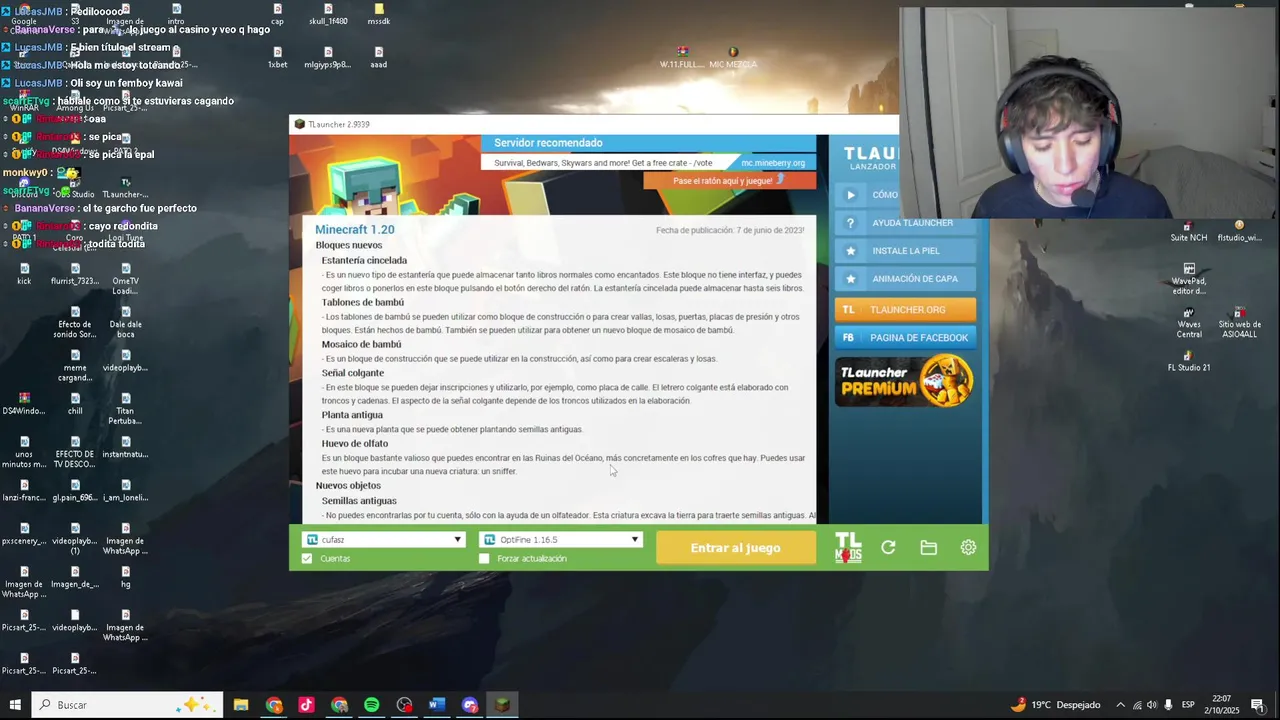Open the notifications center icon
Screen dimensions: 1280x720
[1258, 705]
